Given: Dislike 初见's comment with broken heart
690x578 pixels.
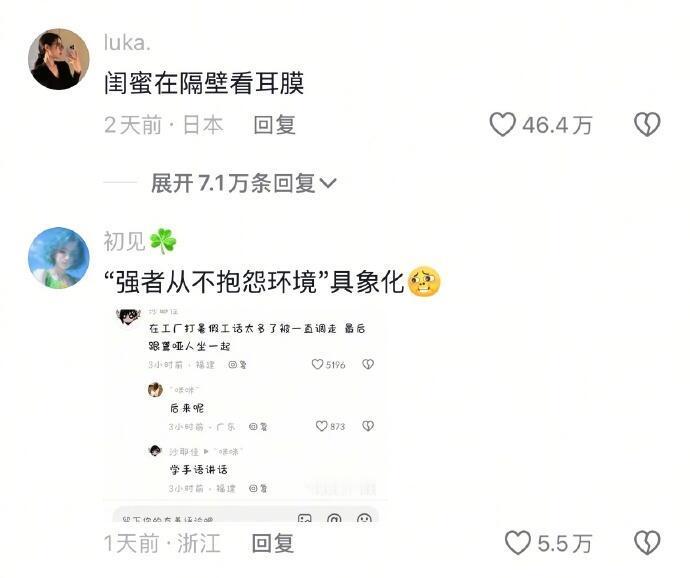Looking at the screenshot, I should (x=647, y=542).
